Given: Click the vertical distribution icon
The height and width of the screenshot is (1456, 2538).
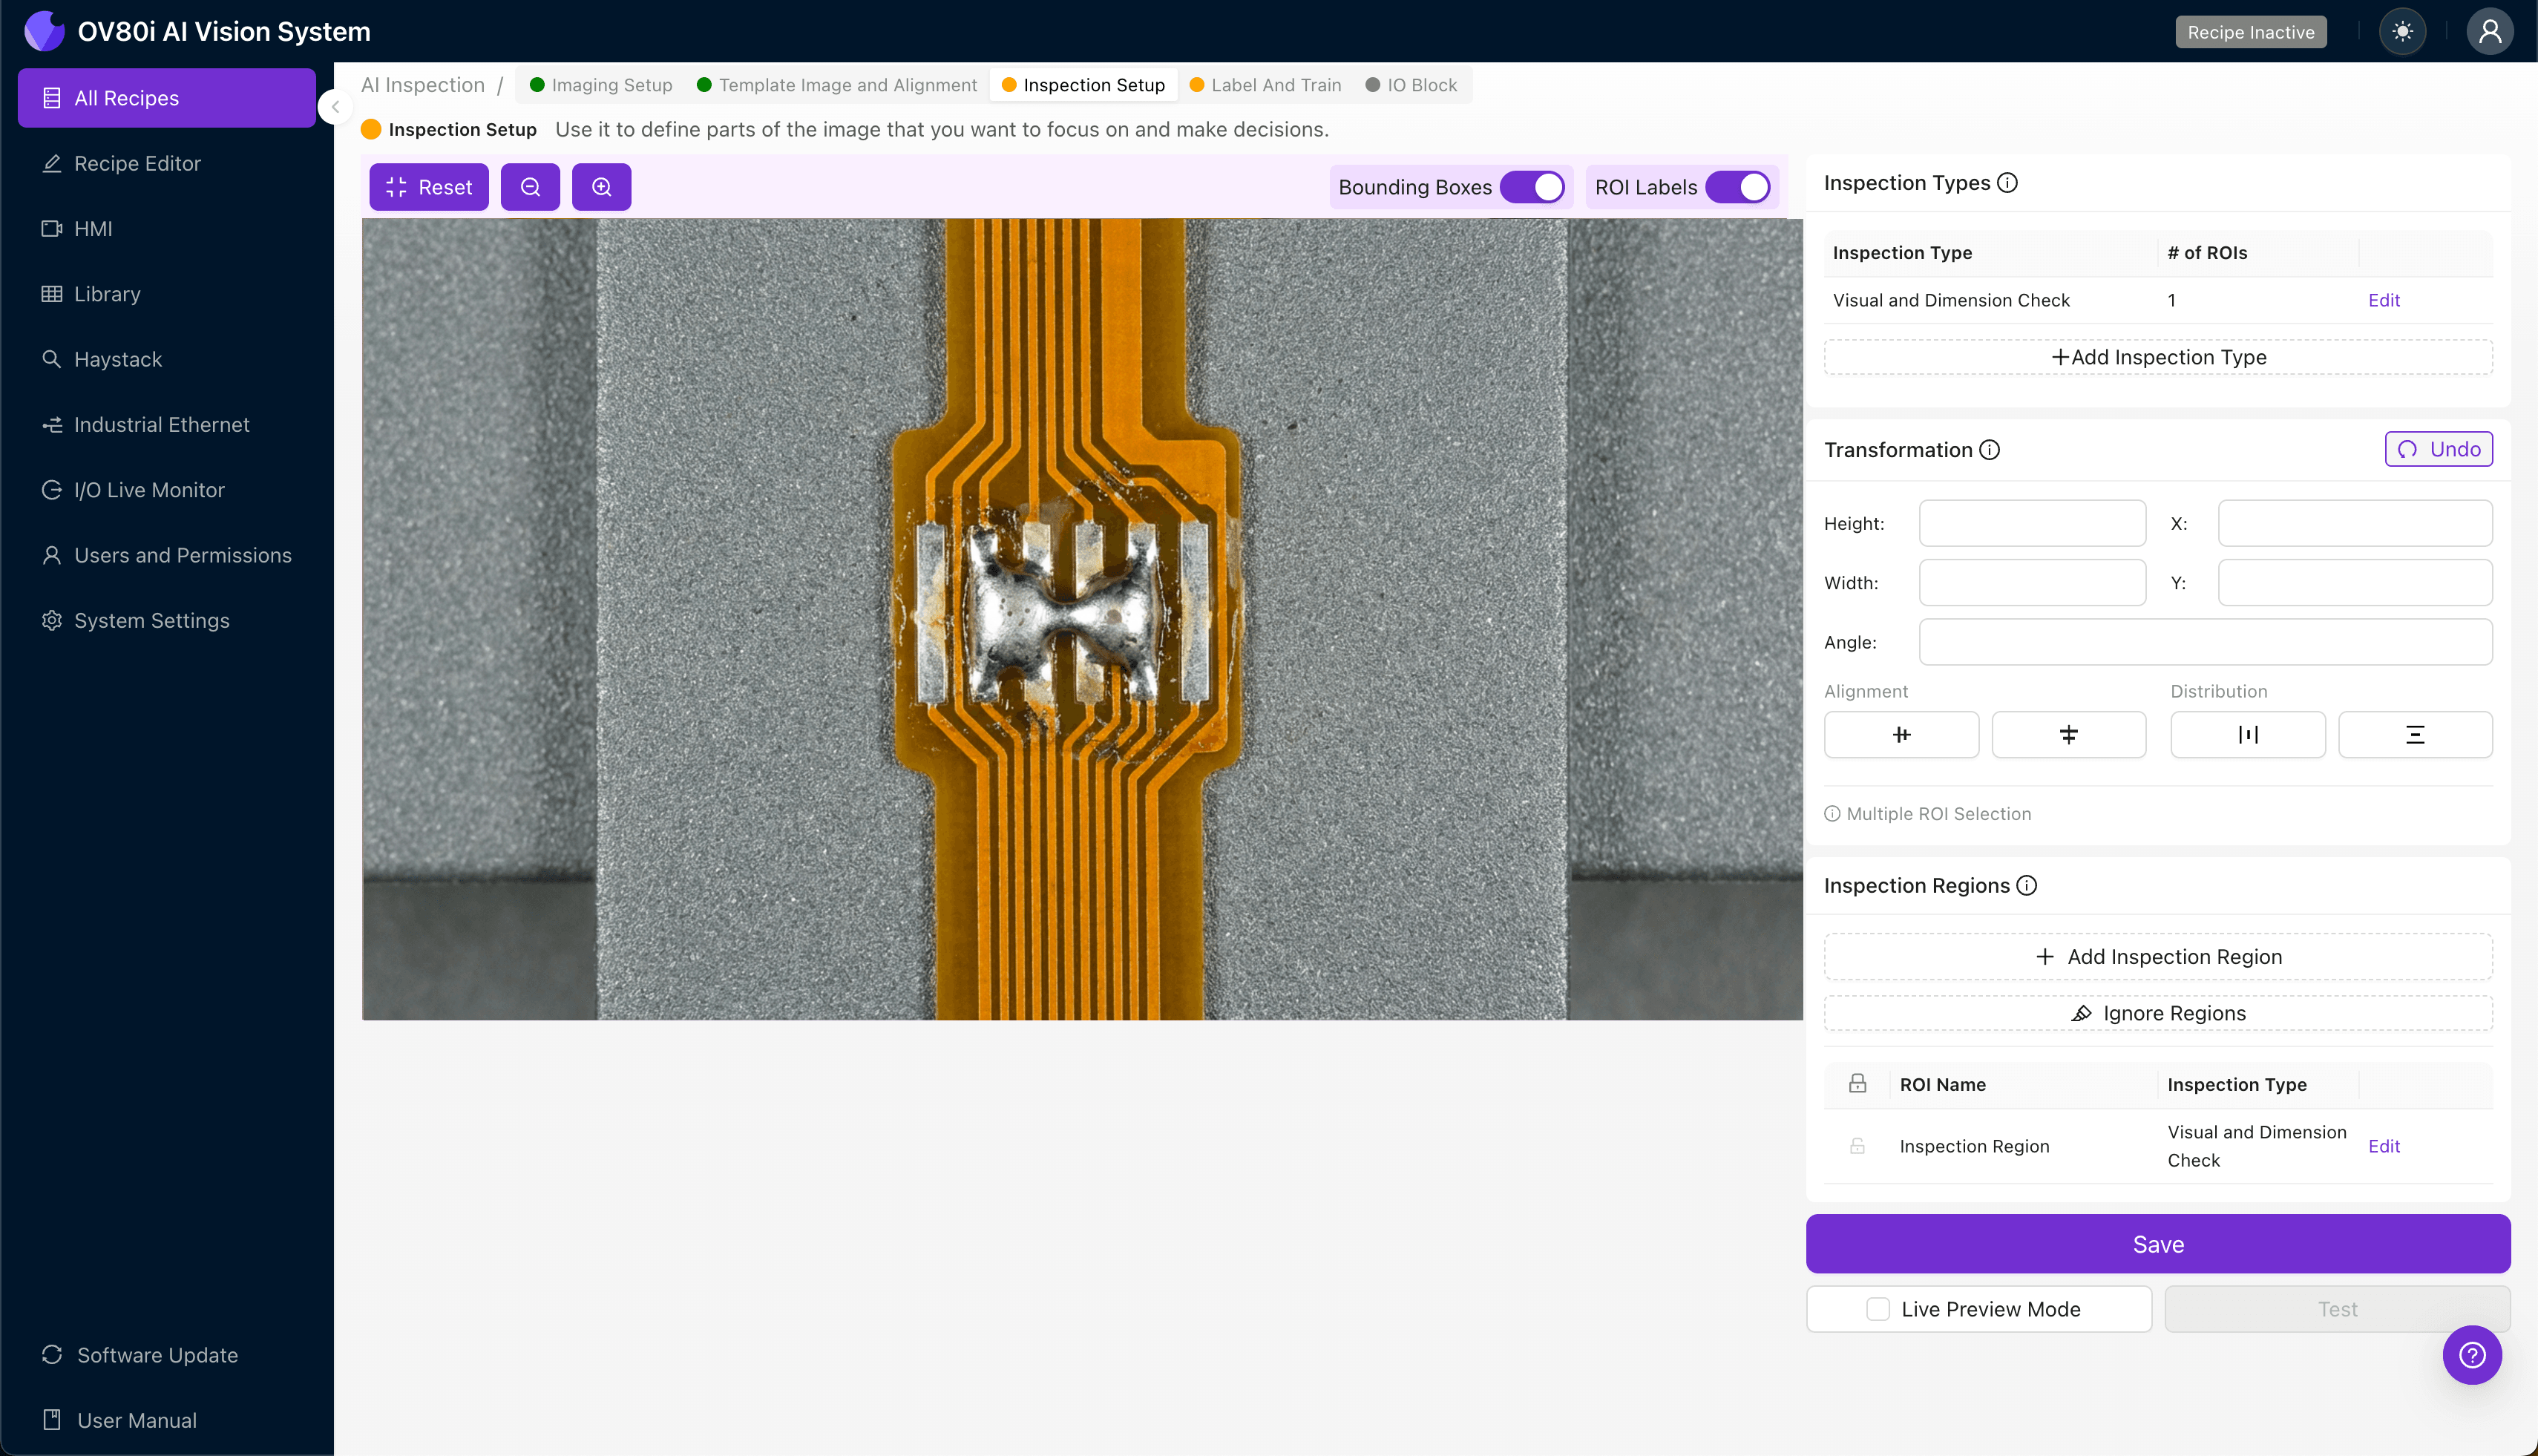Looking at the screenshot, I should click(x=2414, y=735).
